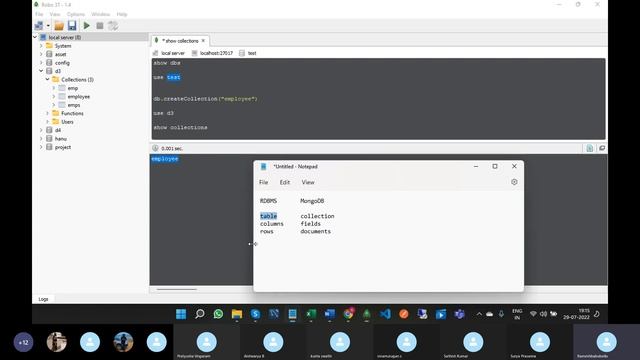This screenshot has height=360, width=640.
Task: Click the Stop execution toolbar icon
Action: (x=100, y=26)
